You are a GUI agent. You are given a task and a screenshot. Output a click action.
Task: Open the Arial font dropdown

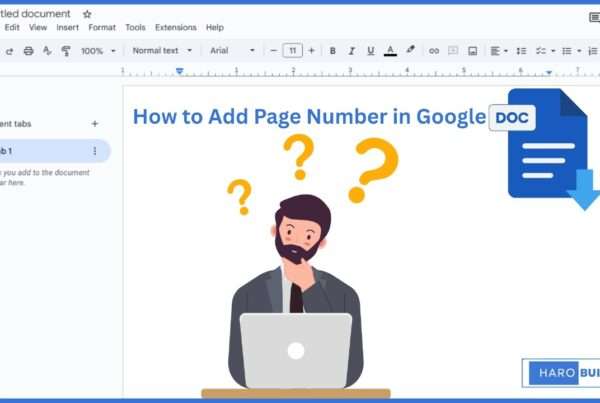tap(232, 51)
